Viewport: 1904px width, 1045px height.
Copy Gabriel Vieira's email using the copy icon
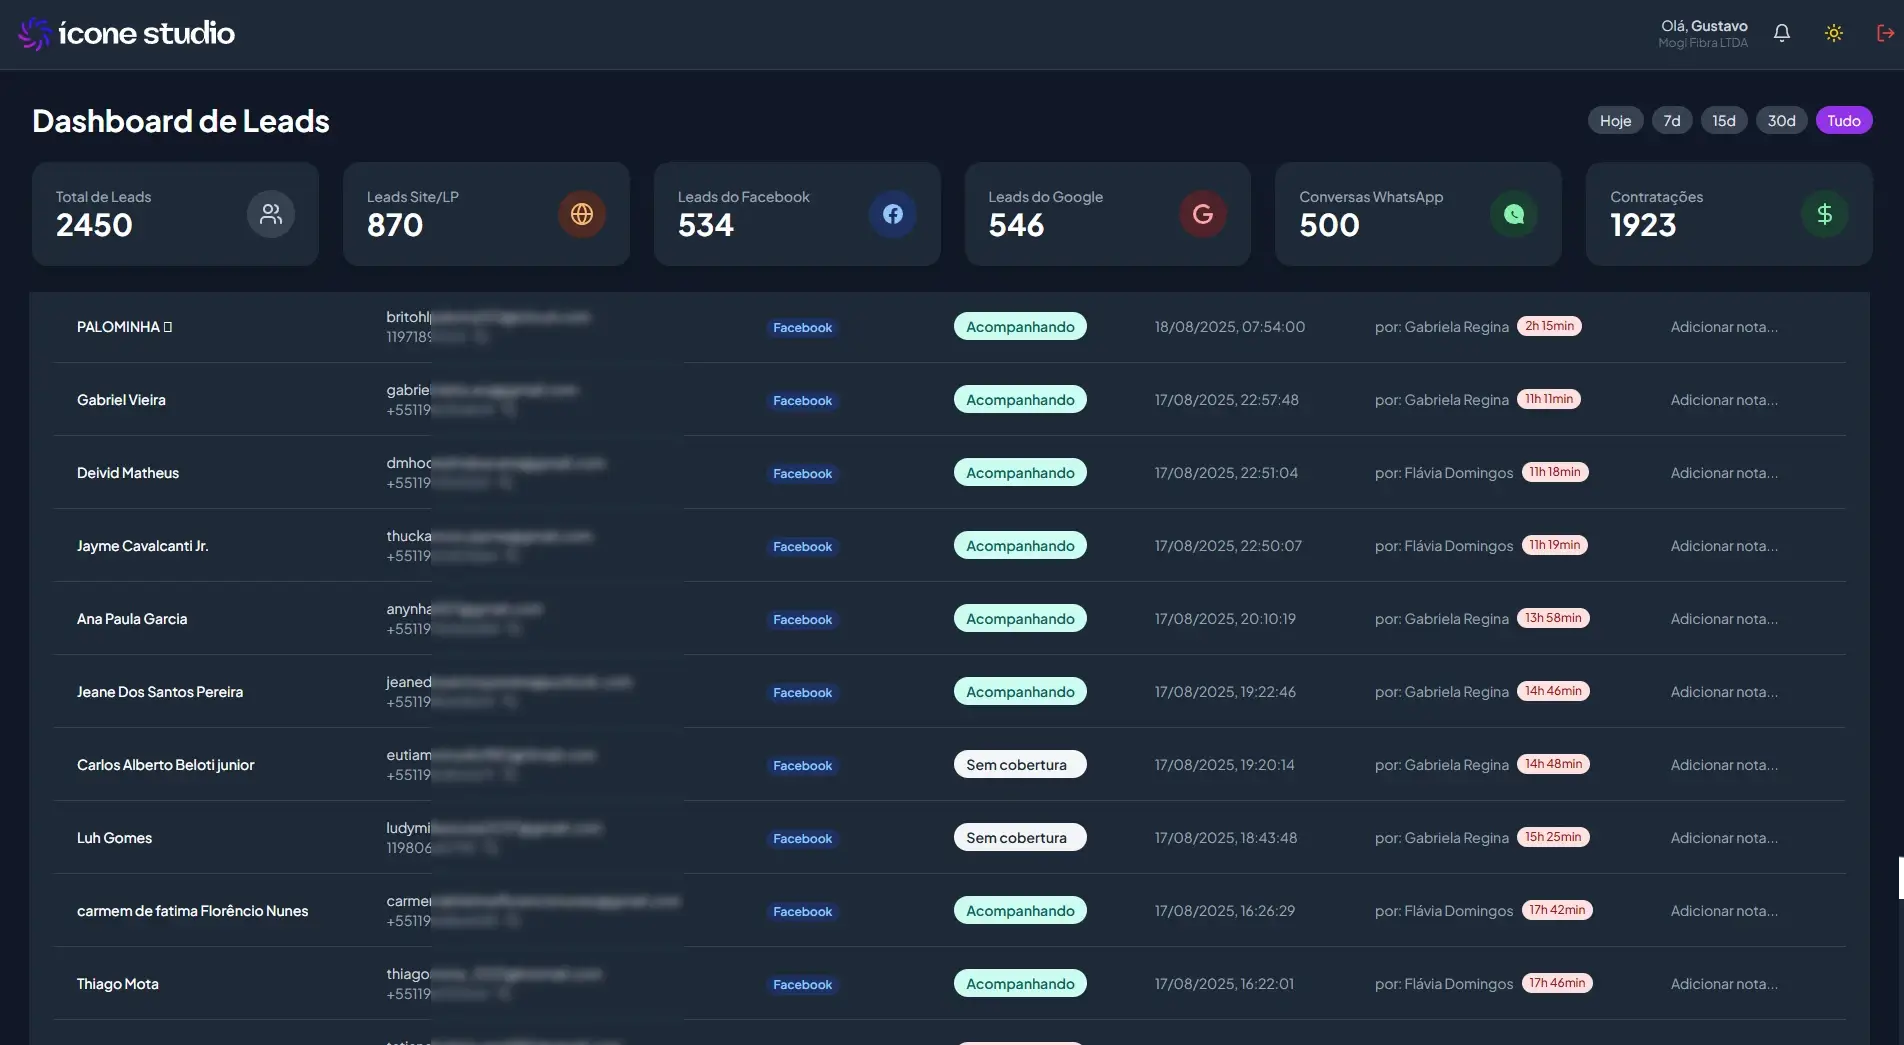[590, 389]
